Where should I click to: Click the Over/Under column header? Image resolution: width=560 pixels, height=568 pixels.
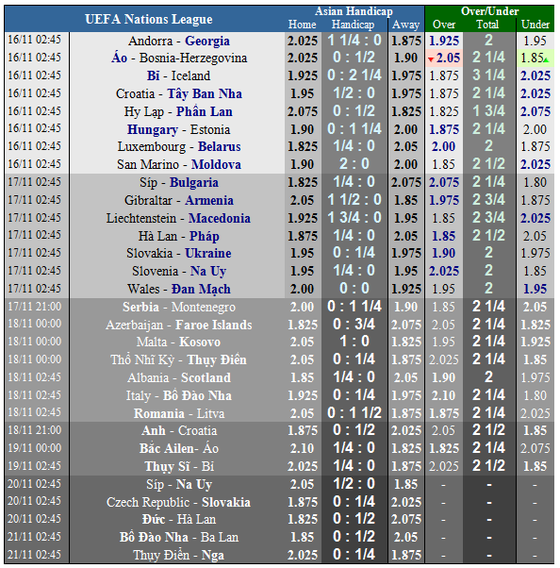(x=490, y=11)
